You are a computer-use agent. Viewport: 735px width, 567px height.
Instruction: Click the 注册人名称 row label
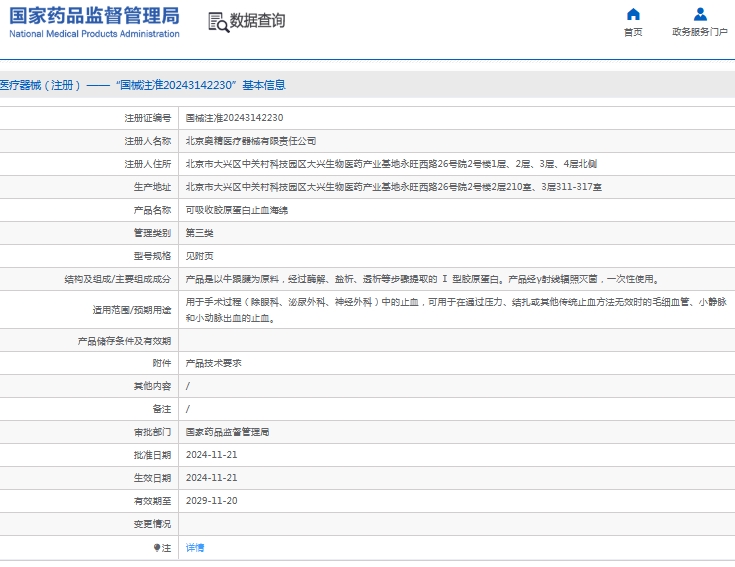(148, 141)
